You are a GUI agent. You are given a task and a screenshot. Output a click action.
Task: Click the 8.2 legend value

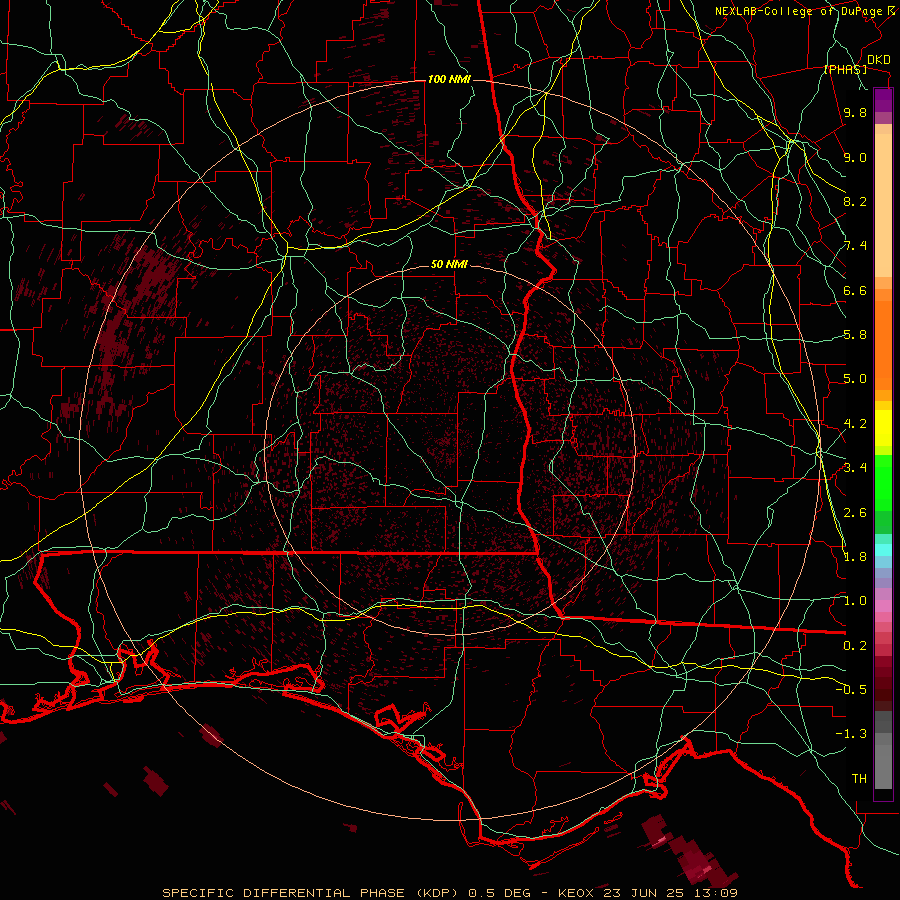tap(855, 201)
